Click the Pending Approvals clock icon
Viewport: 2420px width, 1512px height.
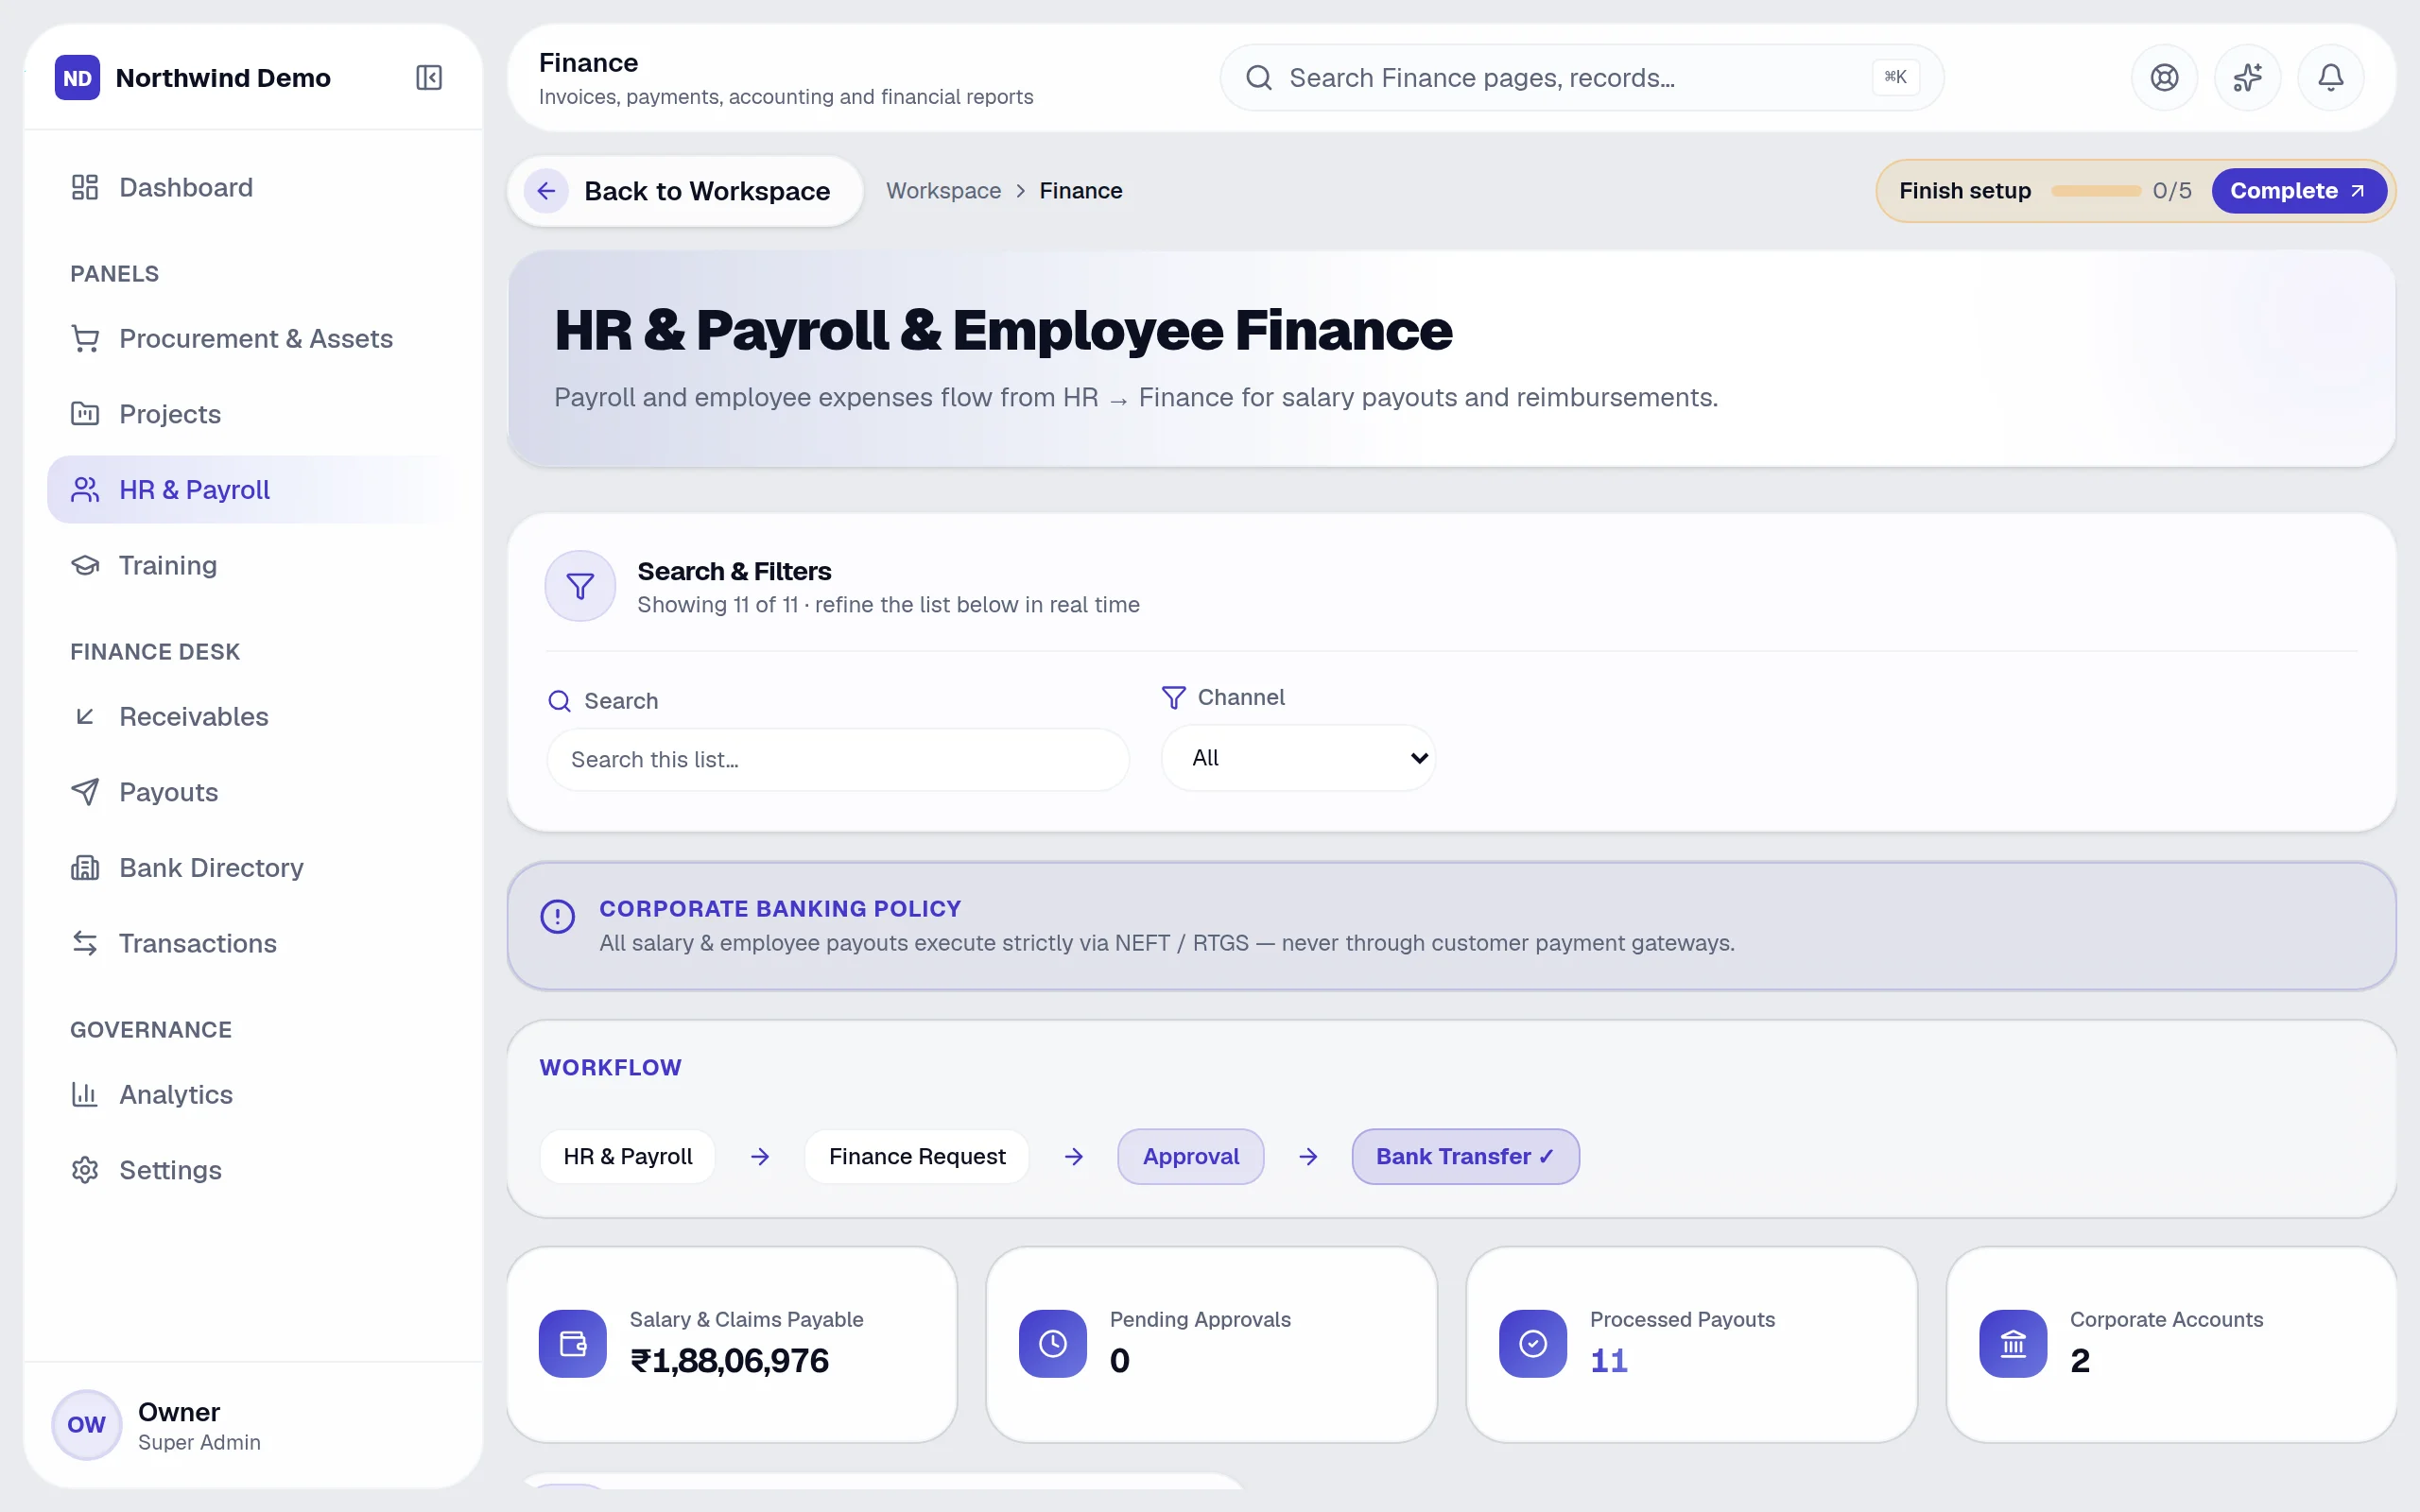coord(1052,1343)
